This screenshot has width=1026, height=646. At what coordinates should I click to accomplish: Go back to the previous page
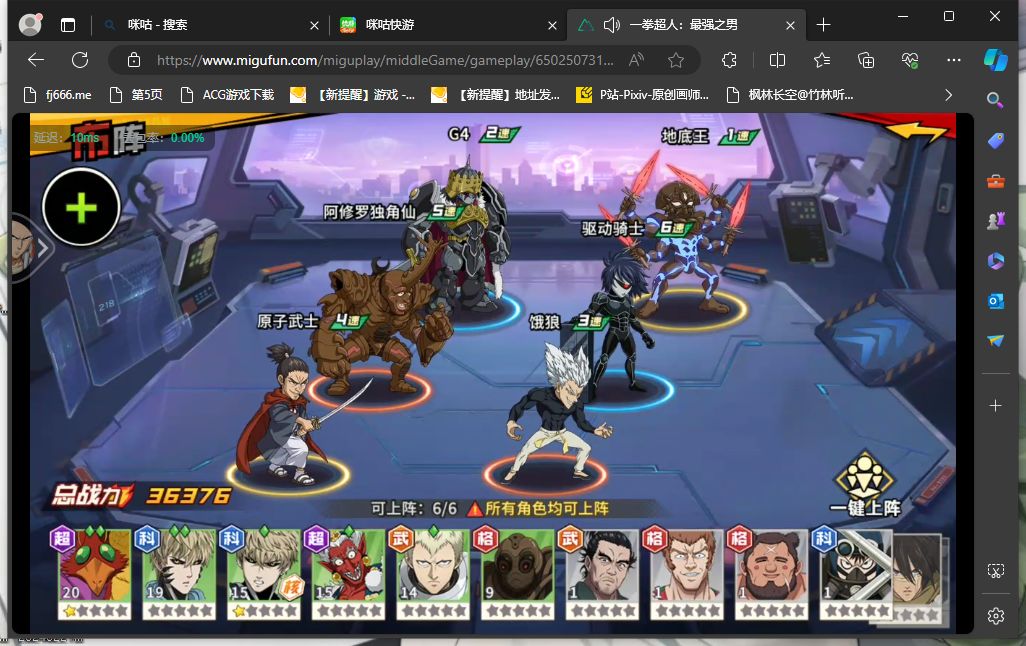(x=36, y=60)
